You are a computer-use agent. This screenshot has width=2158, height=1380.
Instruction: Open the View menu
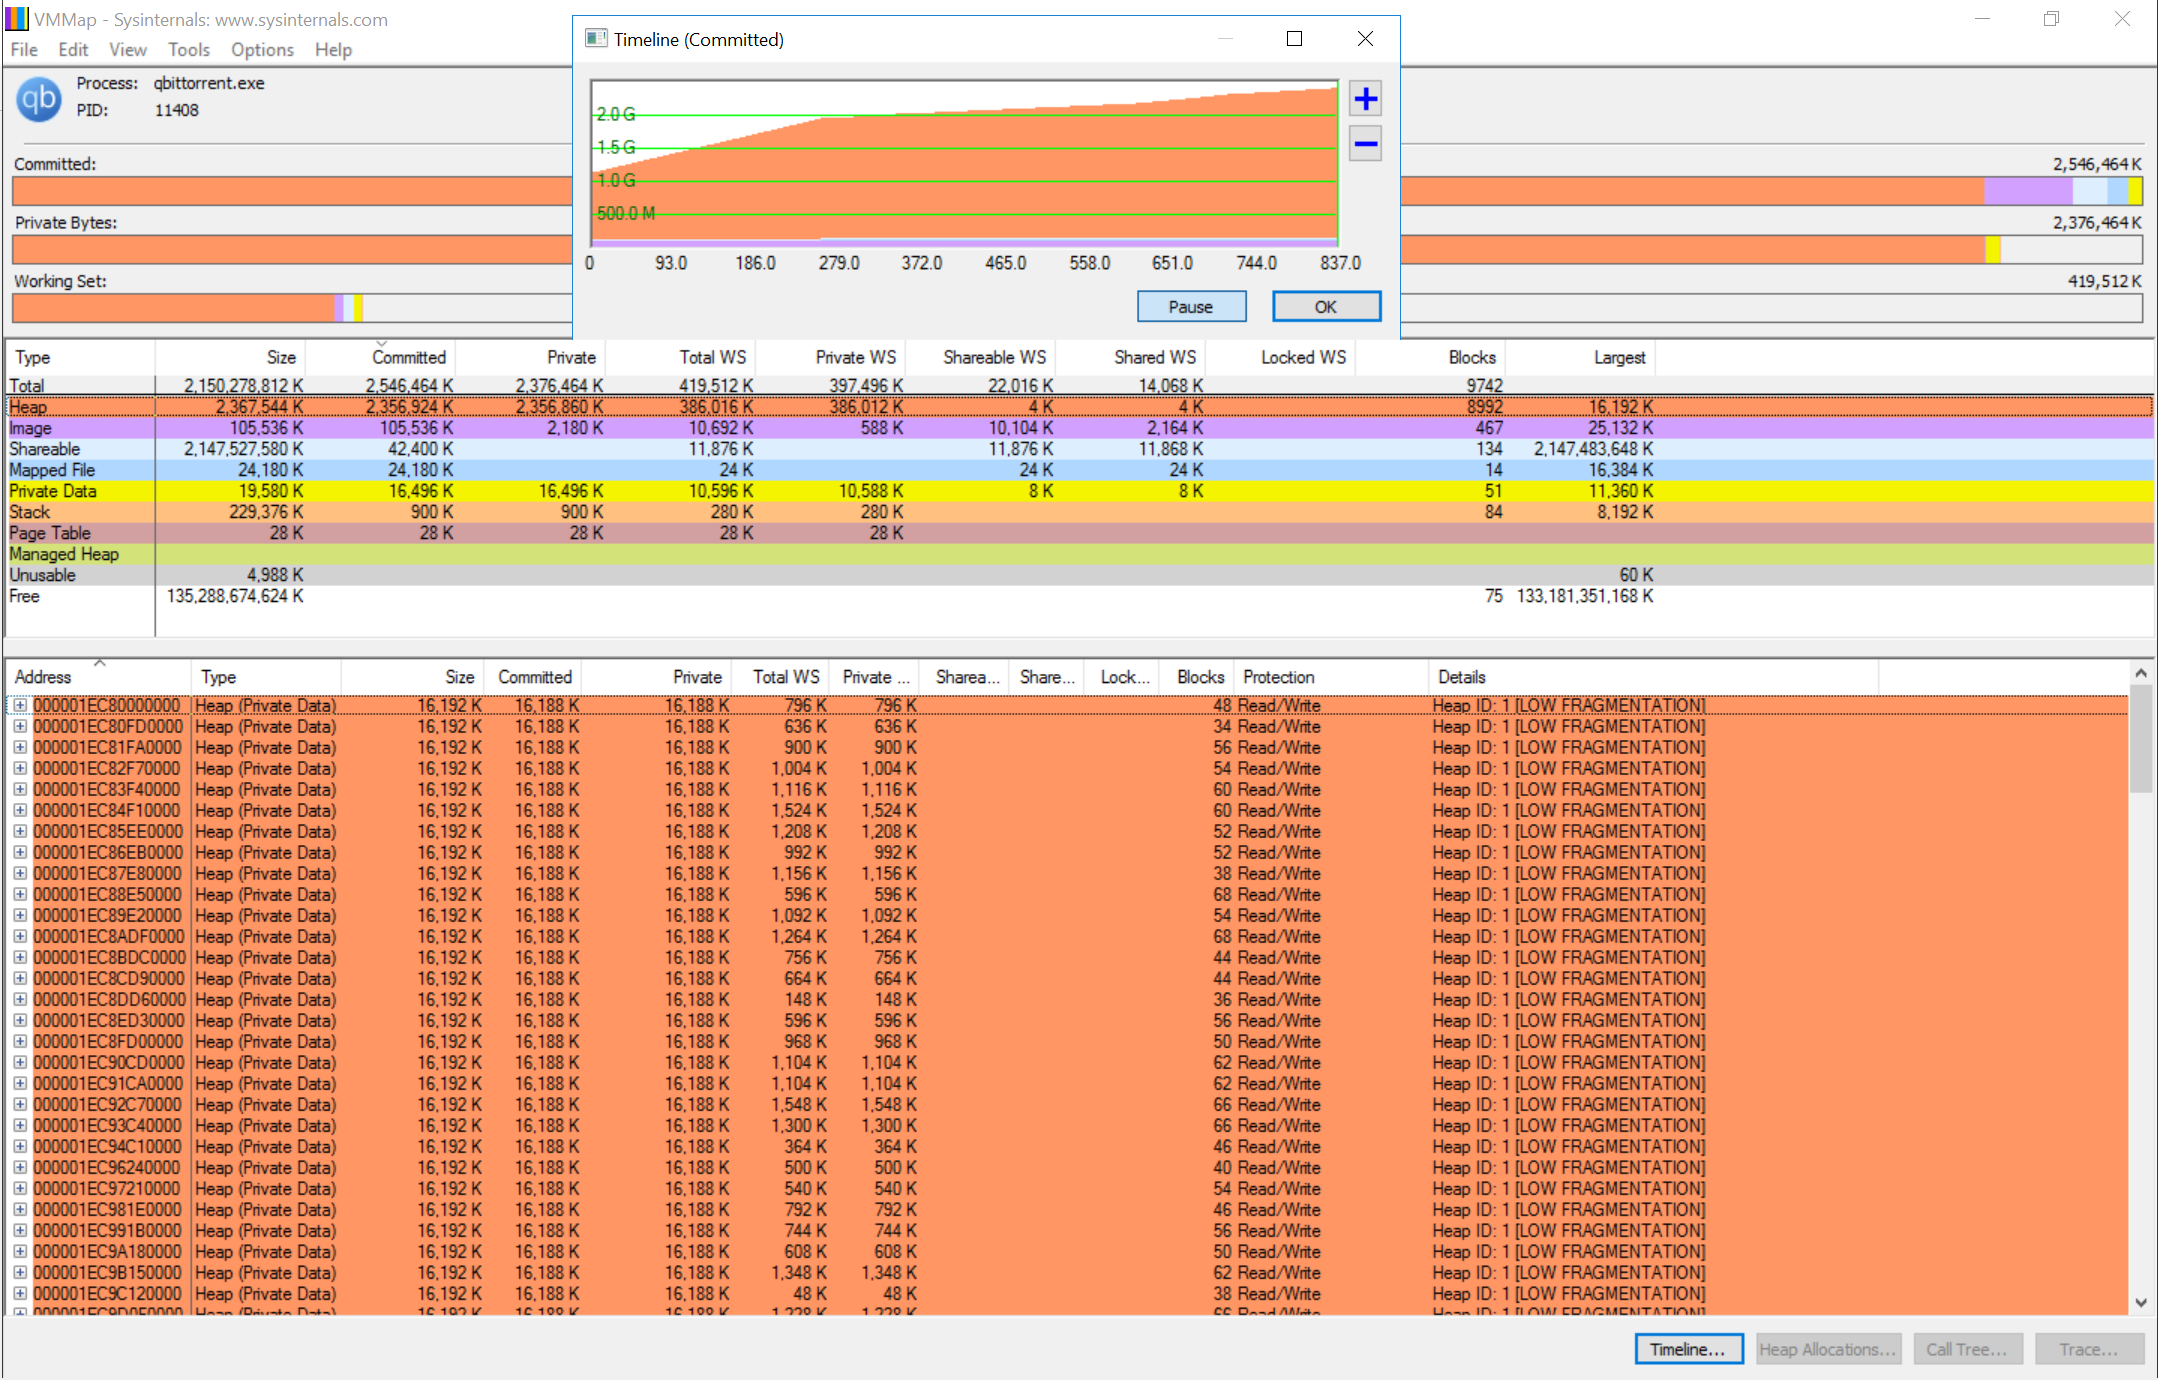coord(127,50)
